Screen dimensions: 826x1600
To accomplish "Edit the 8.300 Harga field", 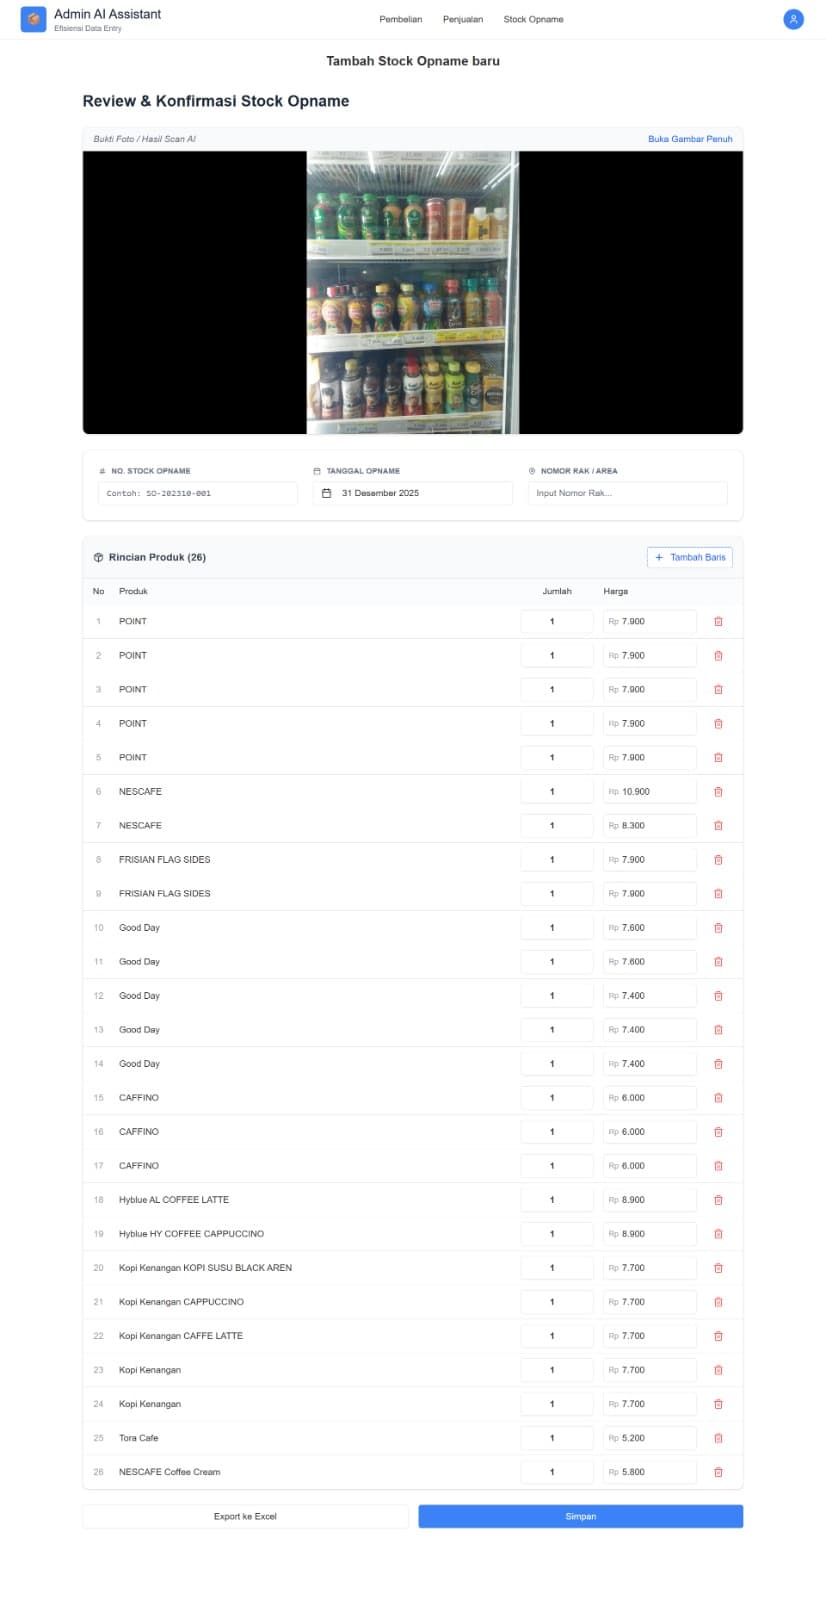I will click(650, 826).
